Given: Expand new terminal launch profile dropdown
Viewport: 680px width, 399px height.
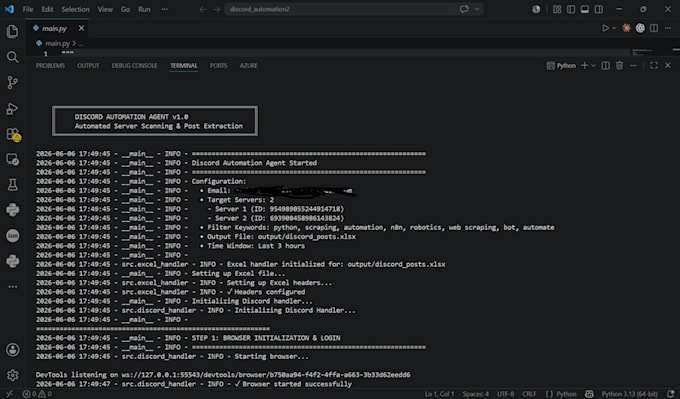Looking at the screenshot, I should pyautogui.click(x=593, y=65).
